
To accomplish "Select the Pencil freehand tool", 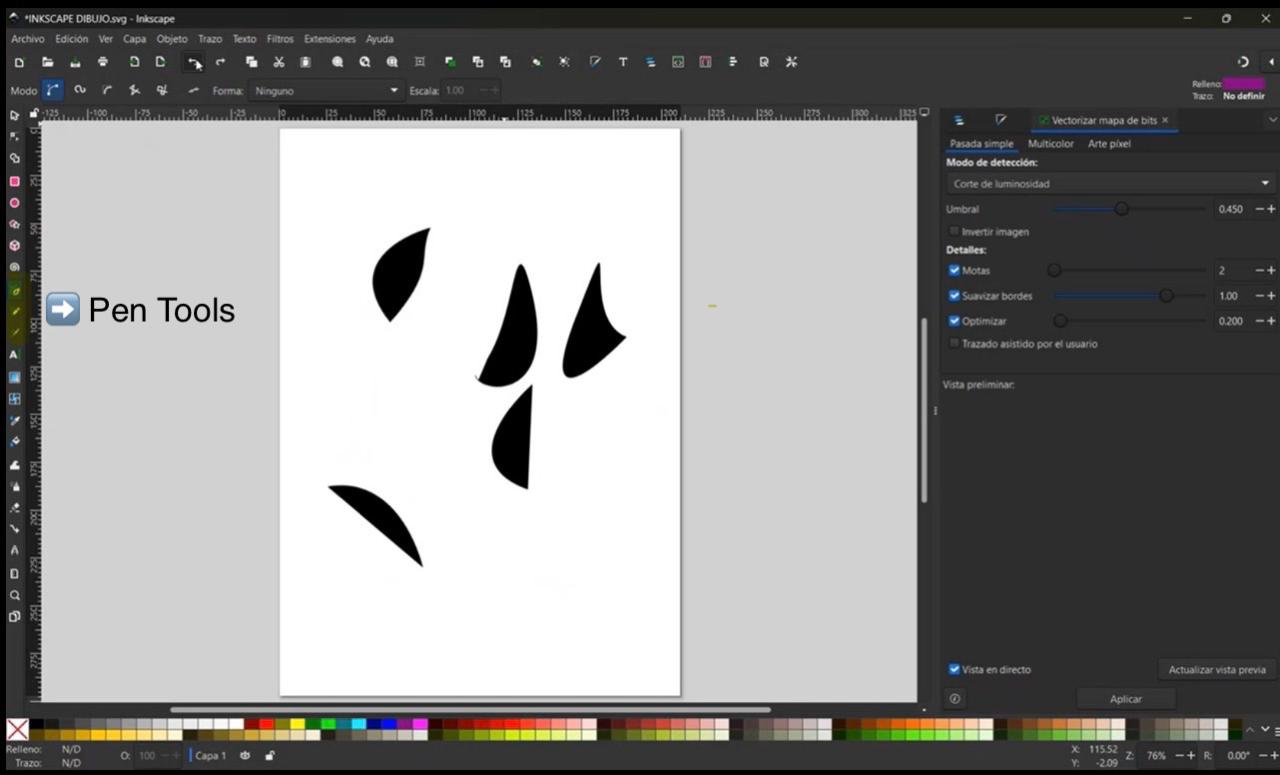I will (14, 311).
